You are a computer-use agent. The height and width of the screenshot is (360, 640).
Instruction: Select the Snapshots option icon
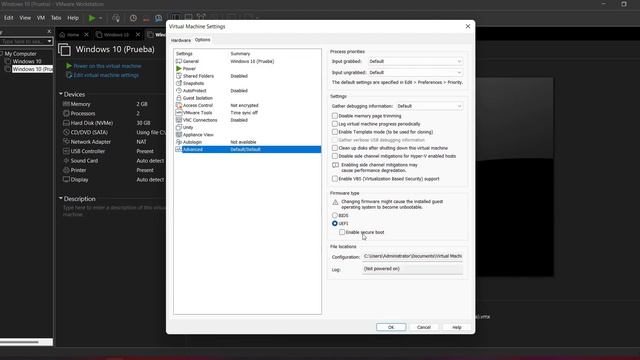[178, 83]
